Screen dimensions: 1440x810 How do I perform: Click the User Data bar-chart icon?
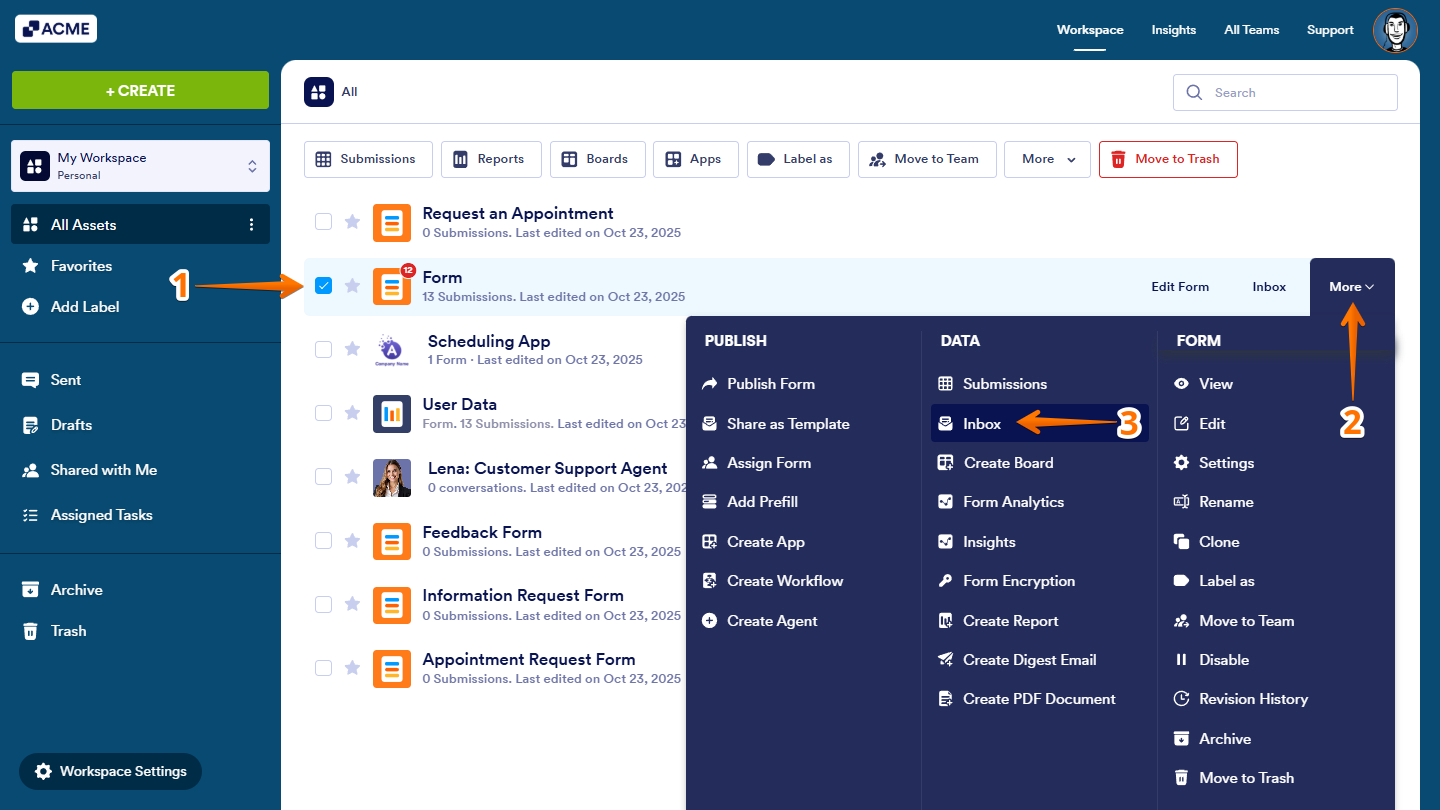pos(391,413)
